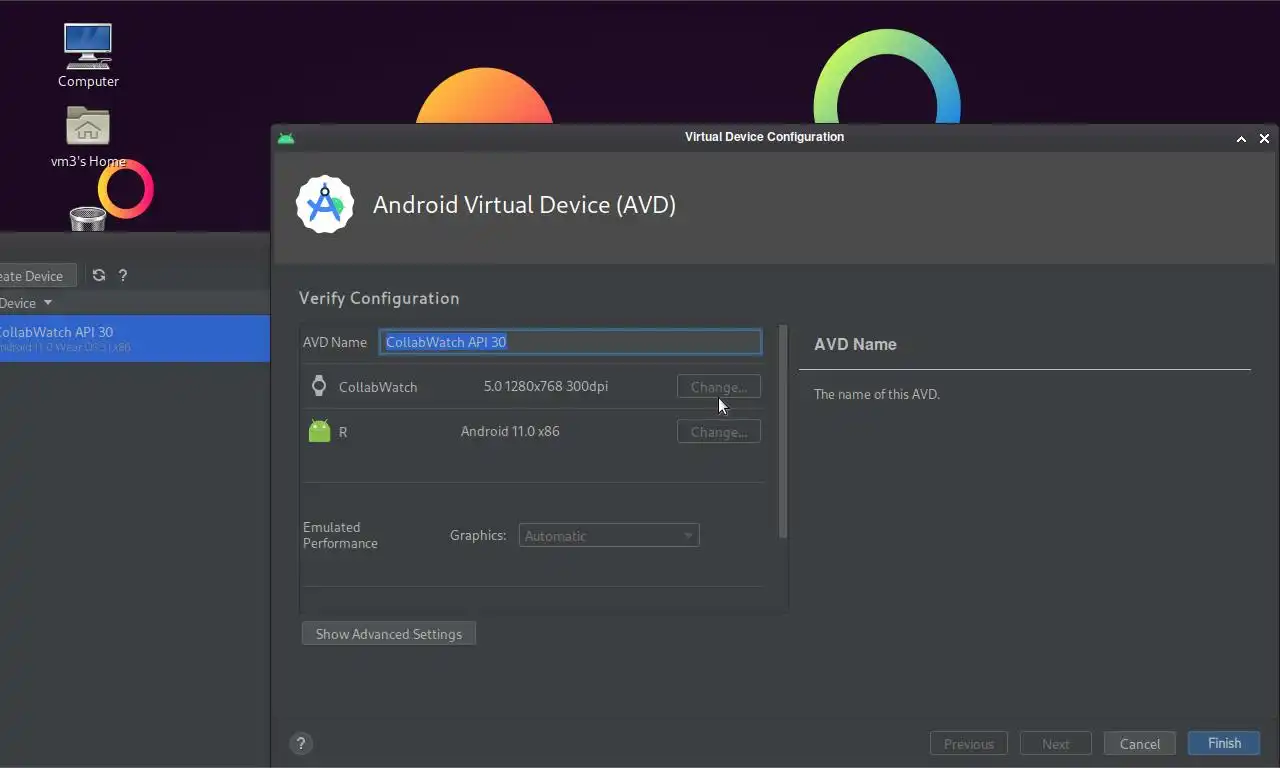This screenshot has width=1280, height=768.
Task: Click the green Android R system image icon
Action: pos(319,431)
